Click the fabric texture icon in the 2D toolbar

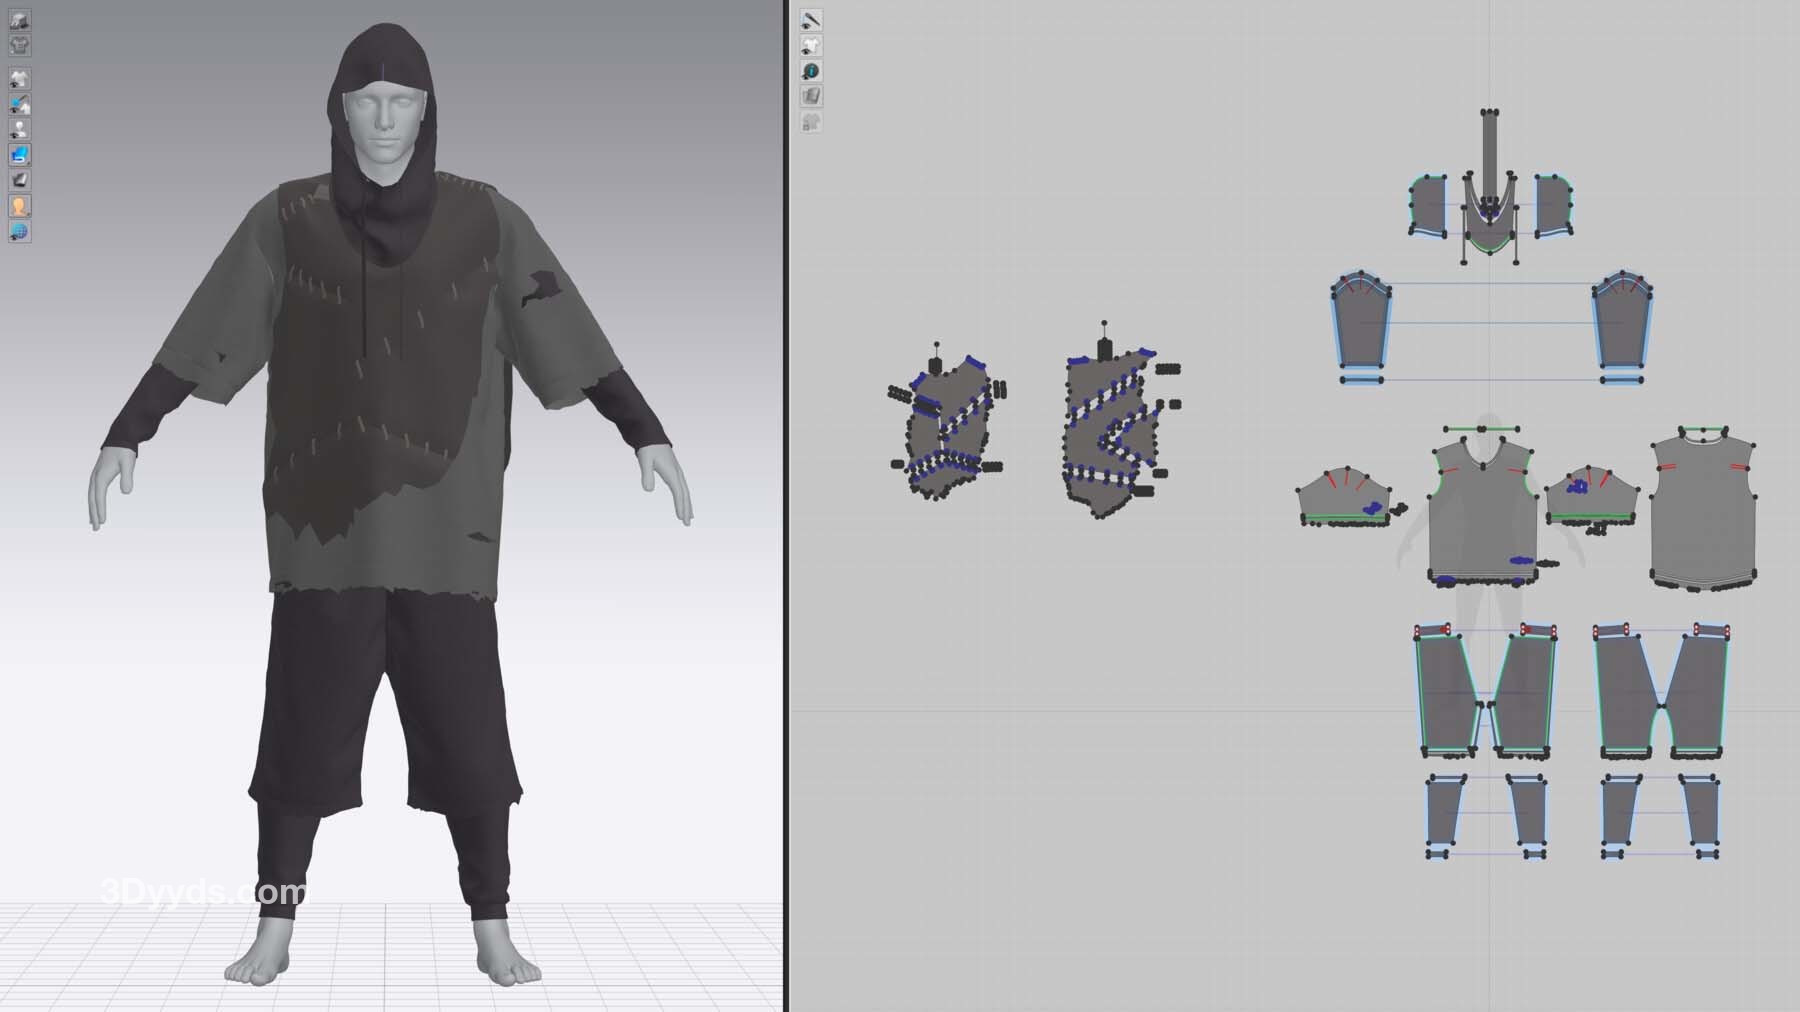(x=811, y=96)
